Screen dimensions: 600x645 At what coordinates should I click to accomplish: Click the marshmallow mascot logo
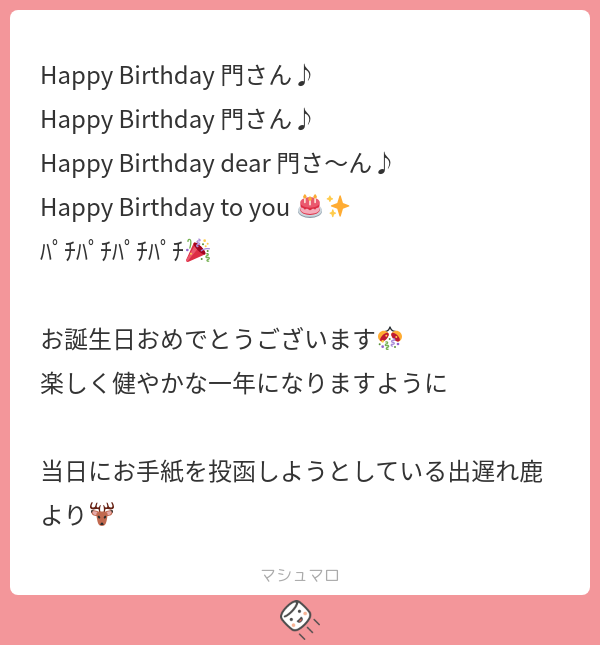coord(299,619)
